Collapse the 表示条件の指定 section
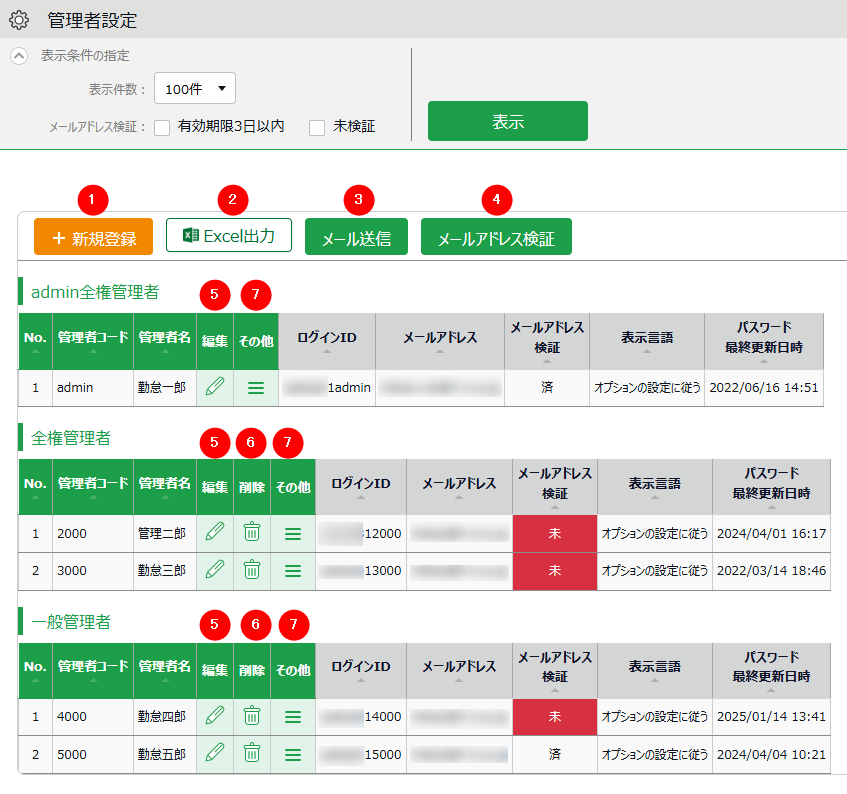 tap(19, 56)
